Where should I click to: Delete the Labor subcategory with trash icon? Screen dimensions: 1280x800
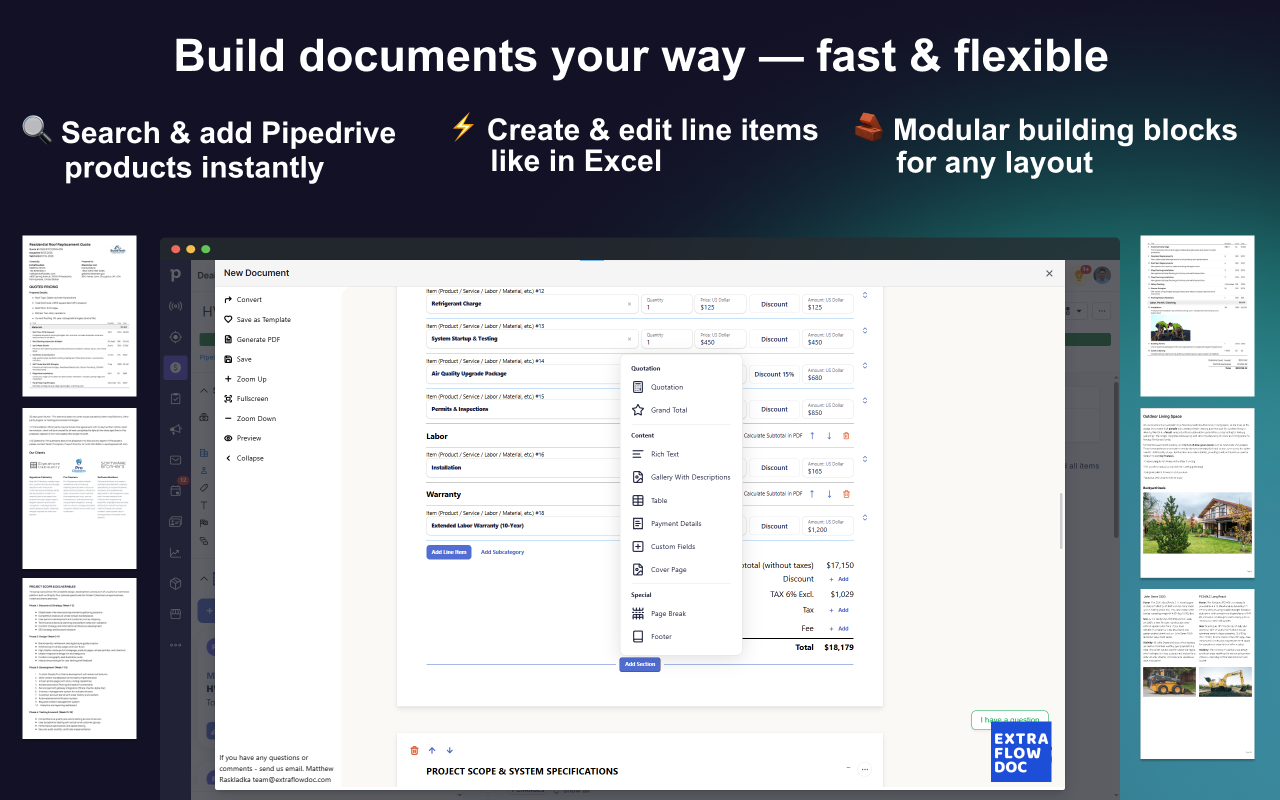point(846,436)
